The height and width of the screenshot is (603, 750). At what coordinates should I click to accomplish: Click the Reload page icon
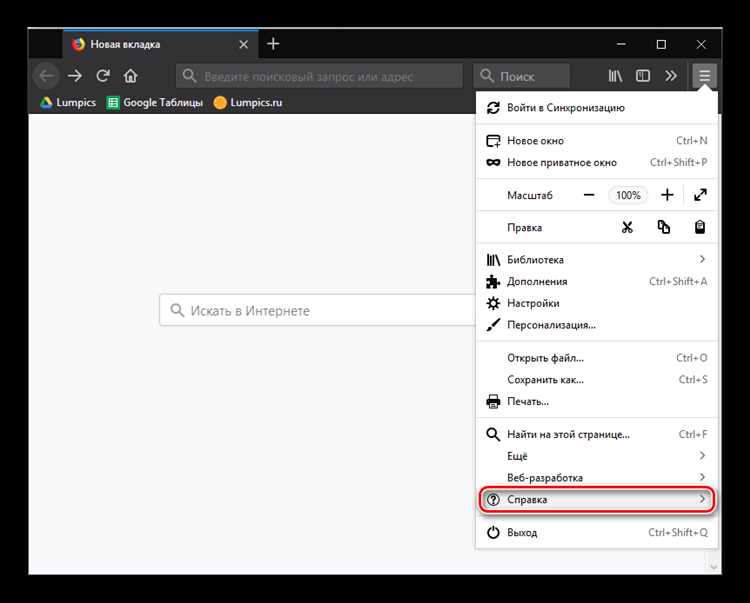[x=103, y=76]
